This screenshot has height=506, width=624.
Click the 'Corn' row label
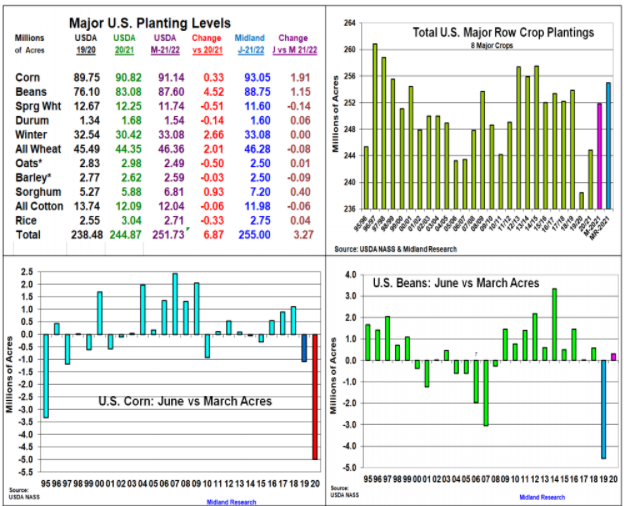(27, 78)
